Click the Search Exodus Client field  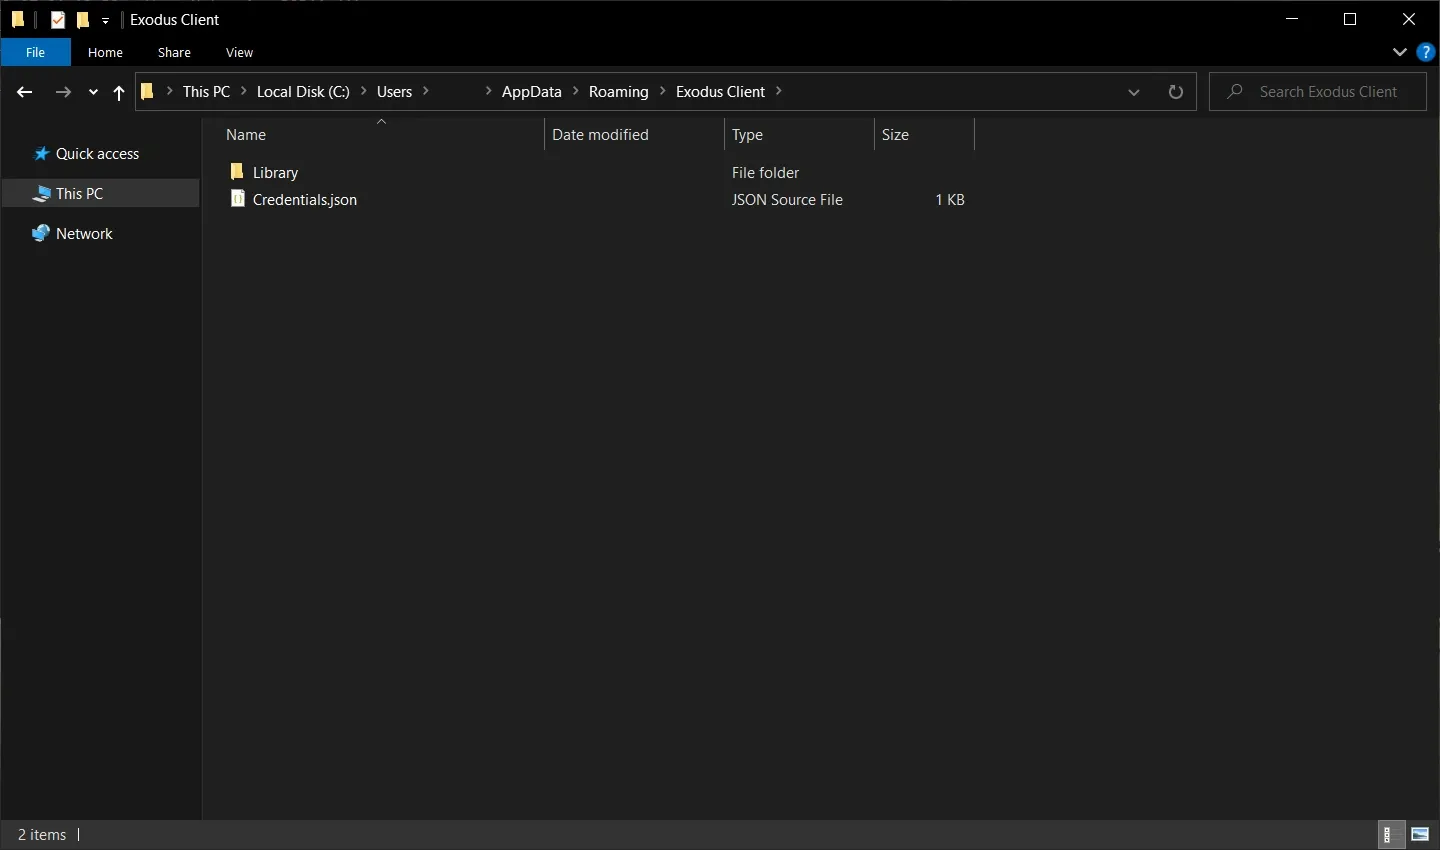coord(1318,92)
